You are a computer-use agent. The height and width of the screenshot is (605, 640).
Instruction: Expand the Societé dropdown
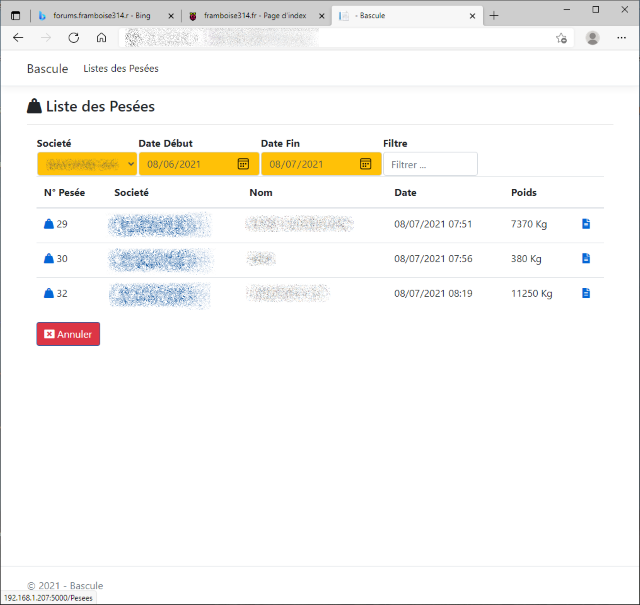[x=87, y=164]
